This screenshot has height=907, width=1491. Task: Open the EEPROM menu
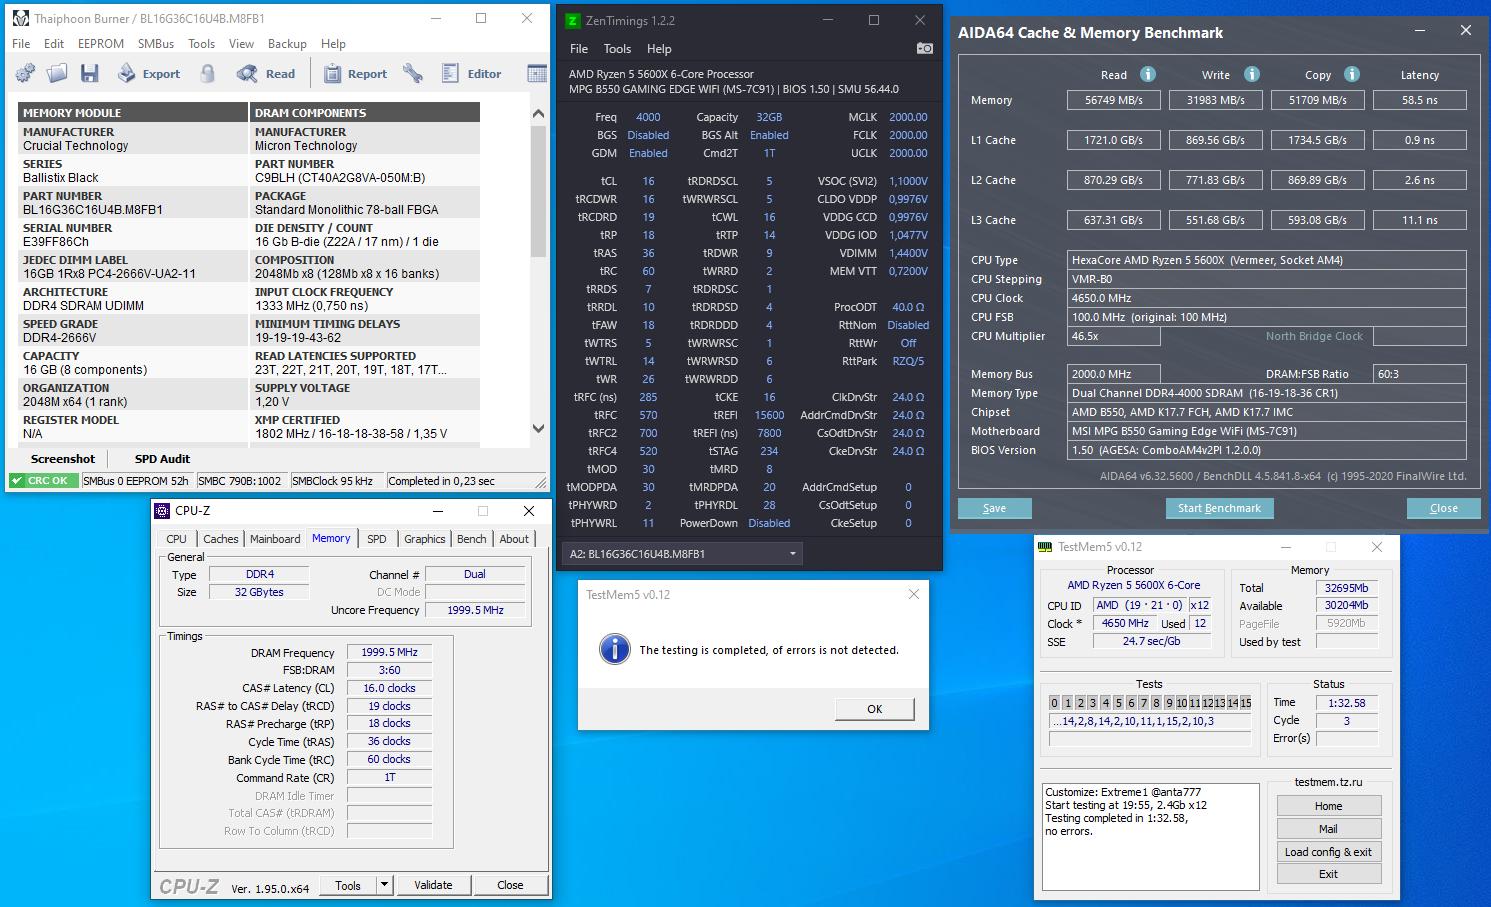[101, 44]
